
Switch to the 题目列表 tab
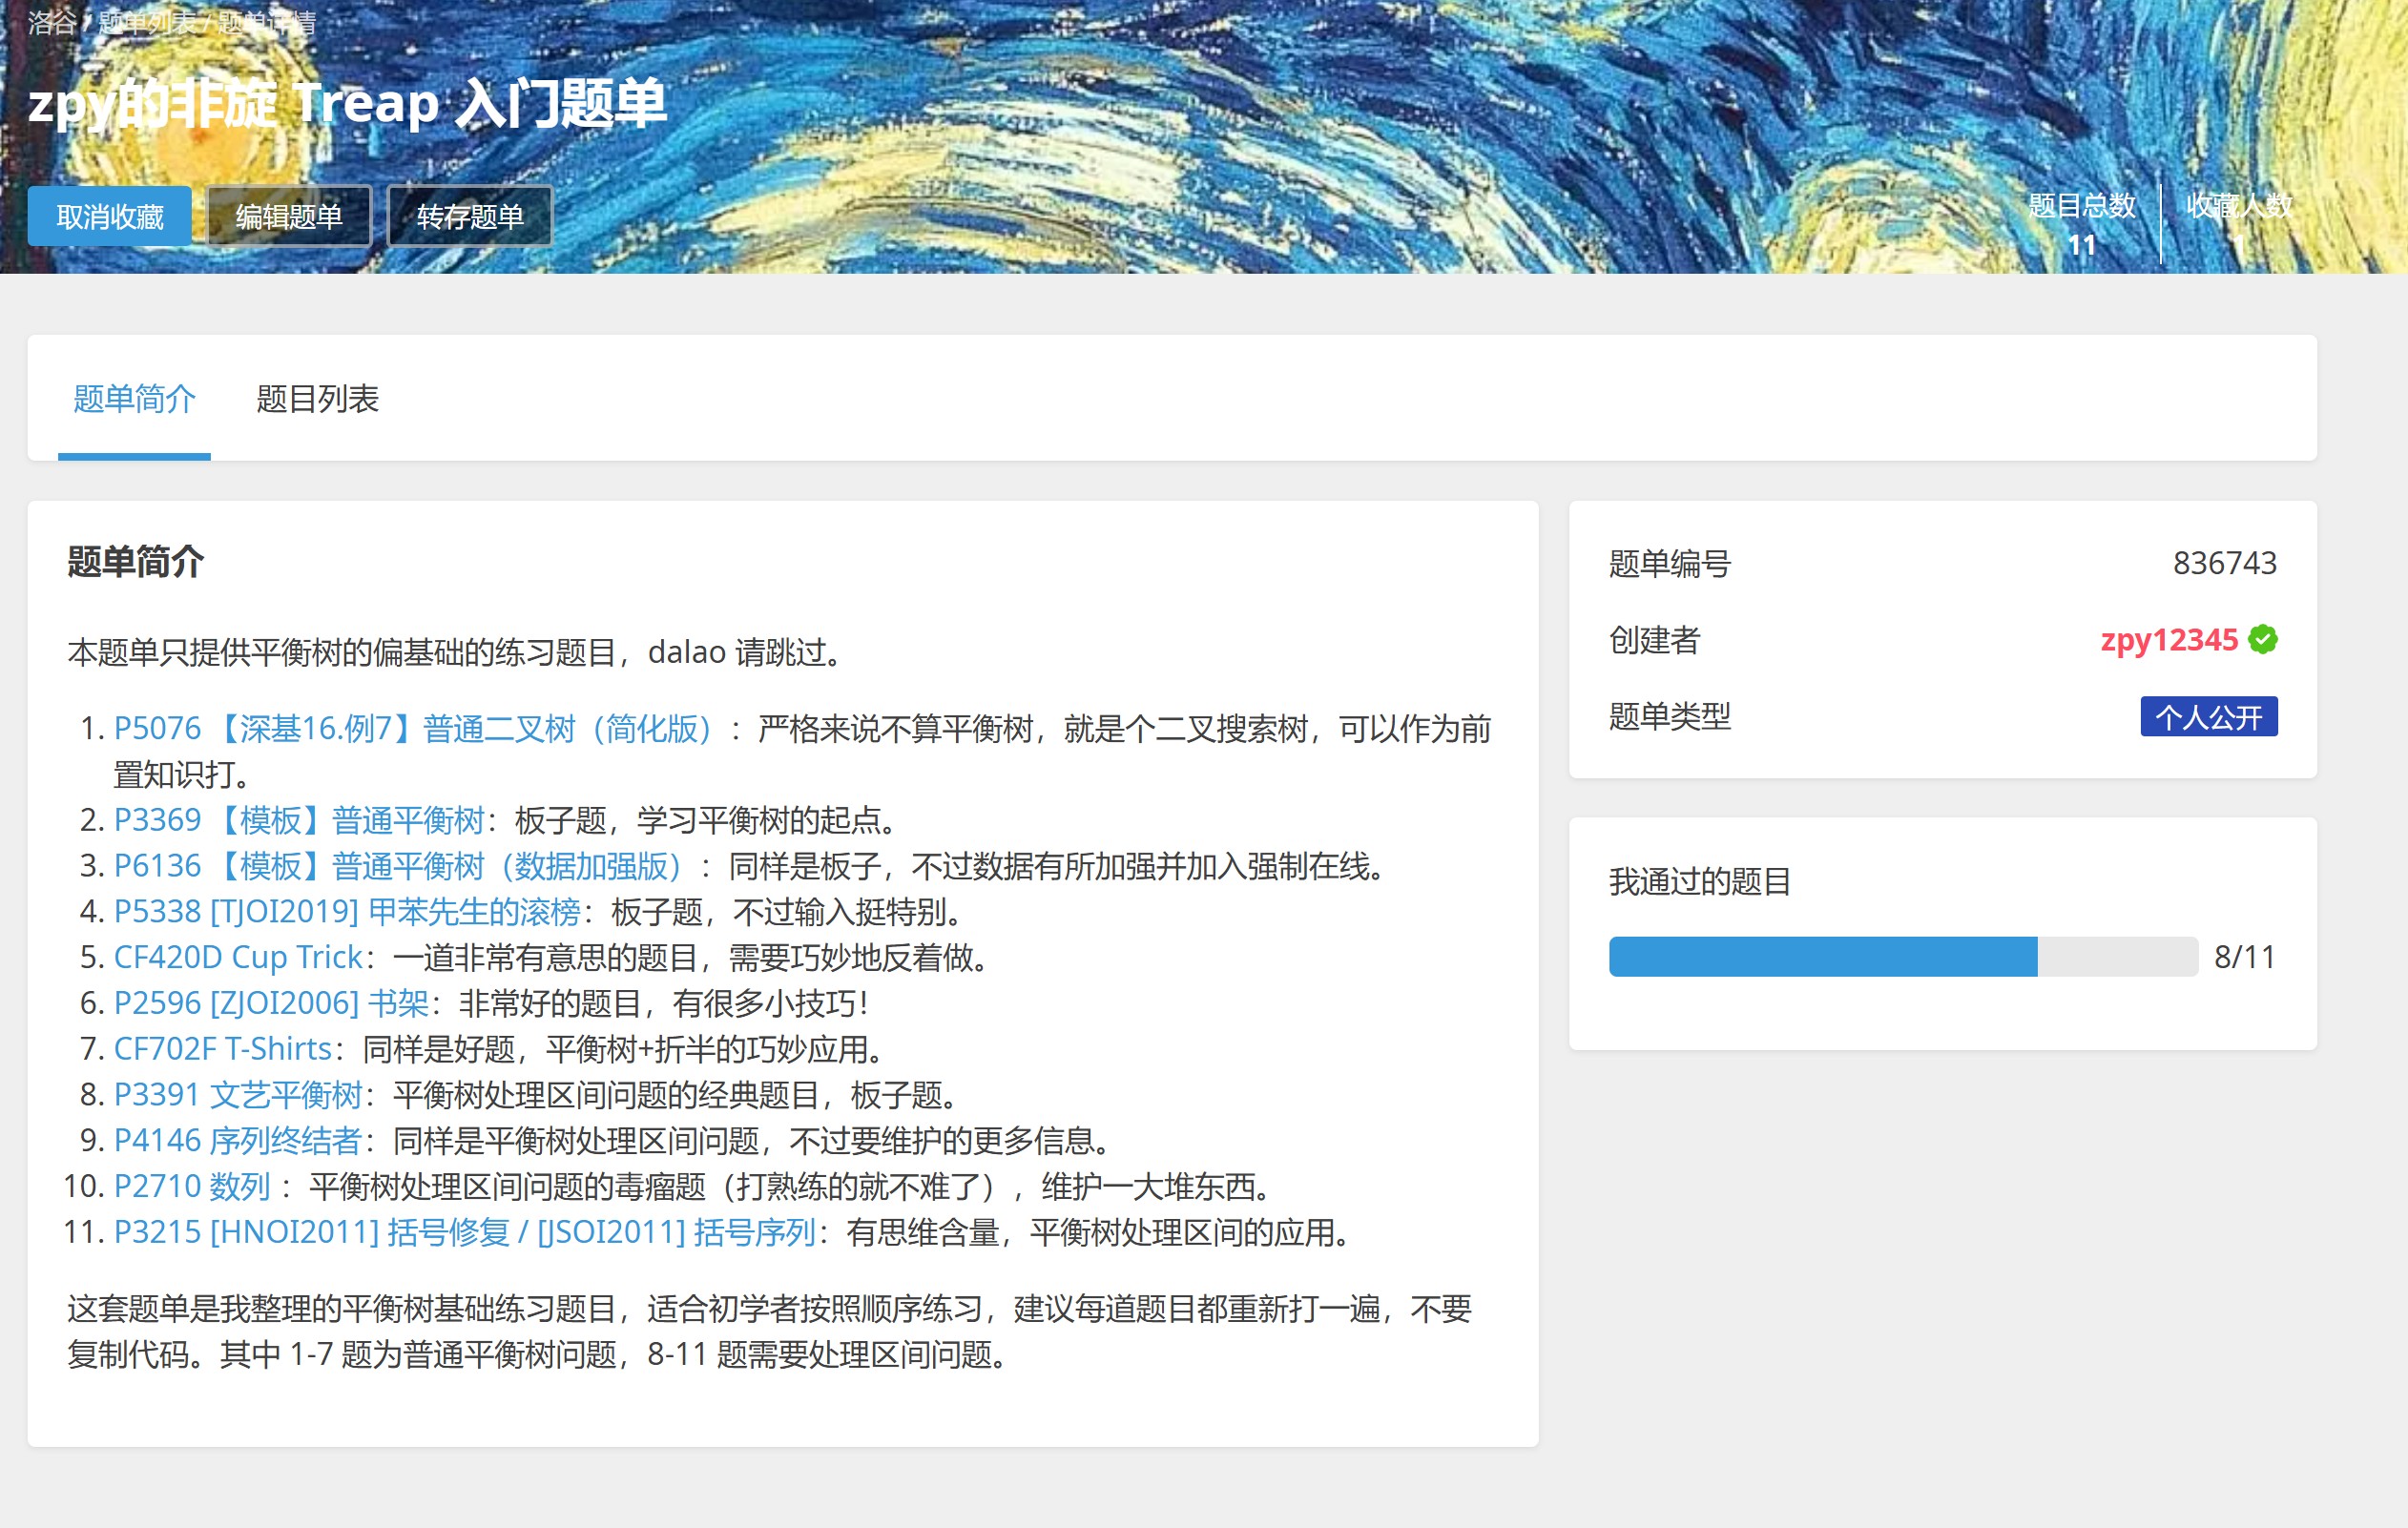(x=317, y=399)
